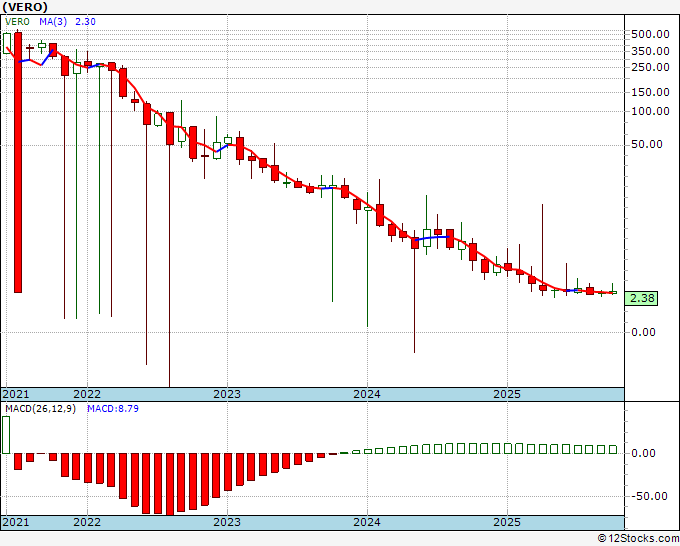Click the 250.00 price axis label
680x546 pixels.
pyautogui.click(x=651, y=67)
